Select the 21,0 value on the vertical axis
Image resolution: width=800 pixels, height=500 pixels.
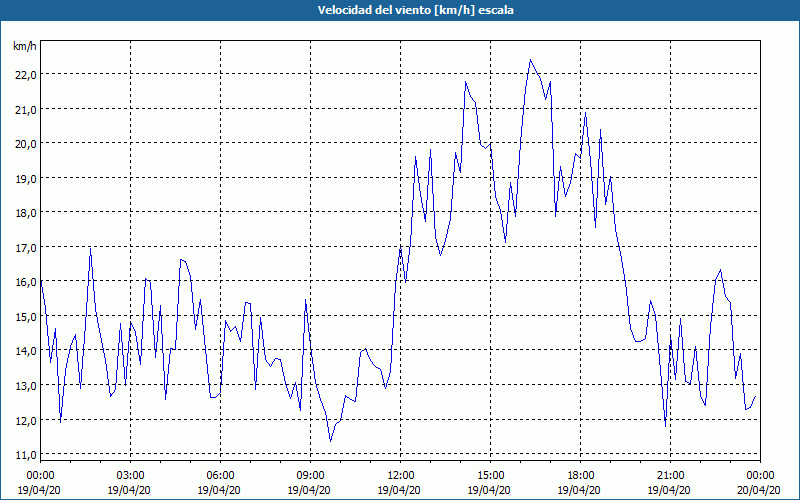pyautogui.click(x=26, y=109)
